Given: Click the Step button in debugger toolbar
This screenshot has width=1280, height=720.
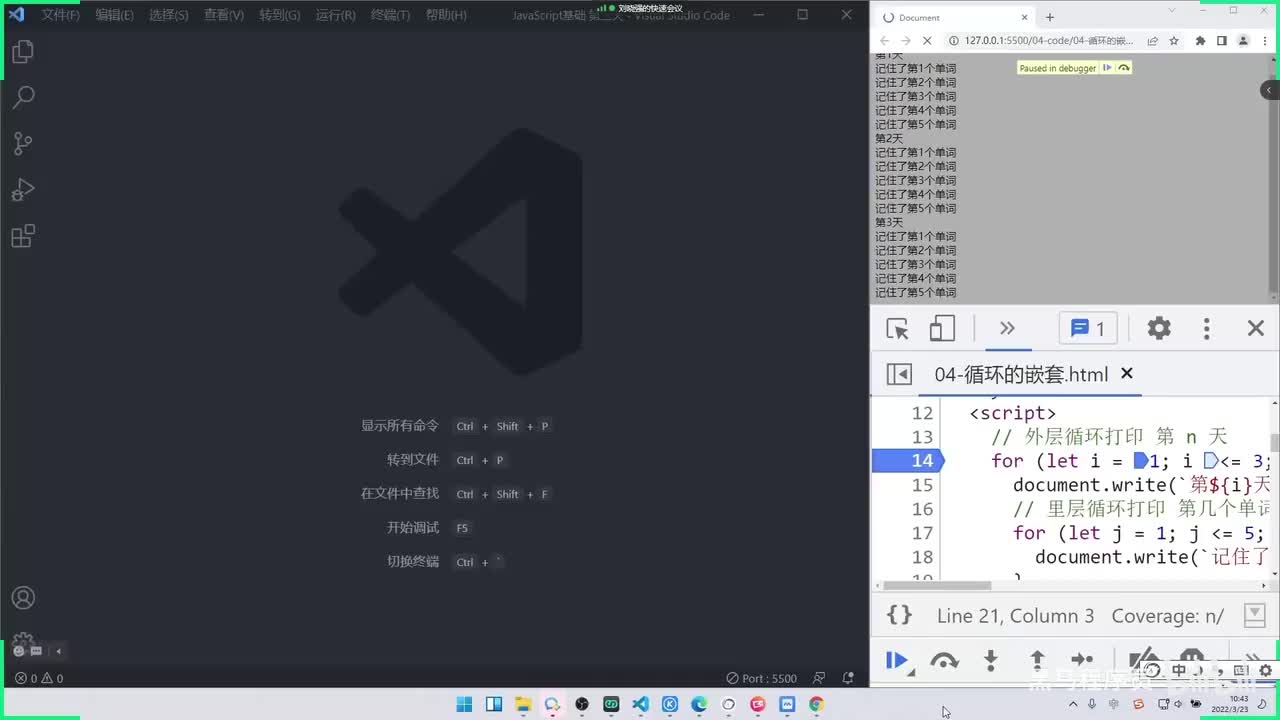Looking at the screenshot, I should tap(1083, 660).
